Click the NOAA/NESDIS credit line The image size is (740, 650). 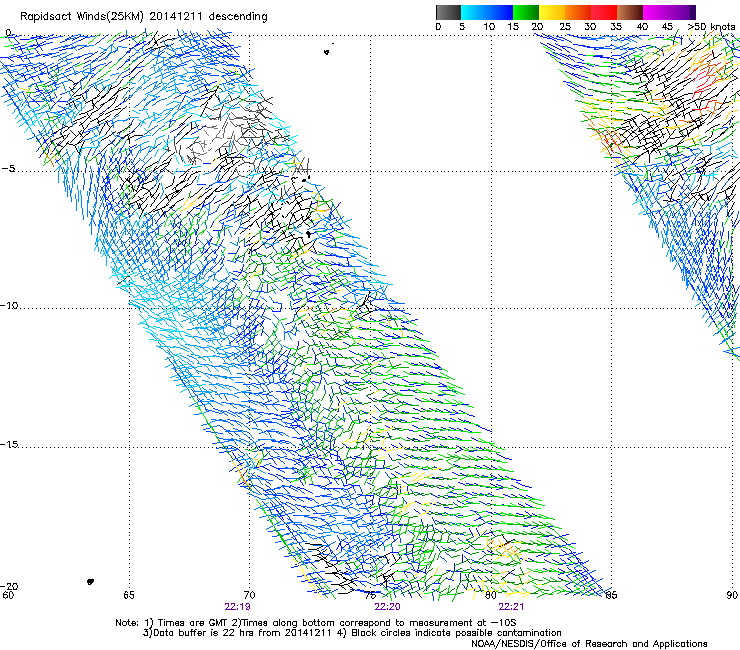(589, 644)
